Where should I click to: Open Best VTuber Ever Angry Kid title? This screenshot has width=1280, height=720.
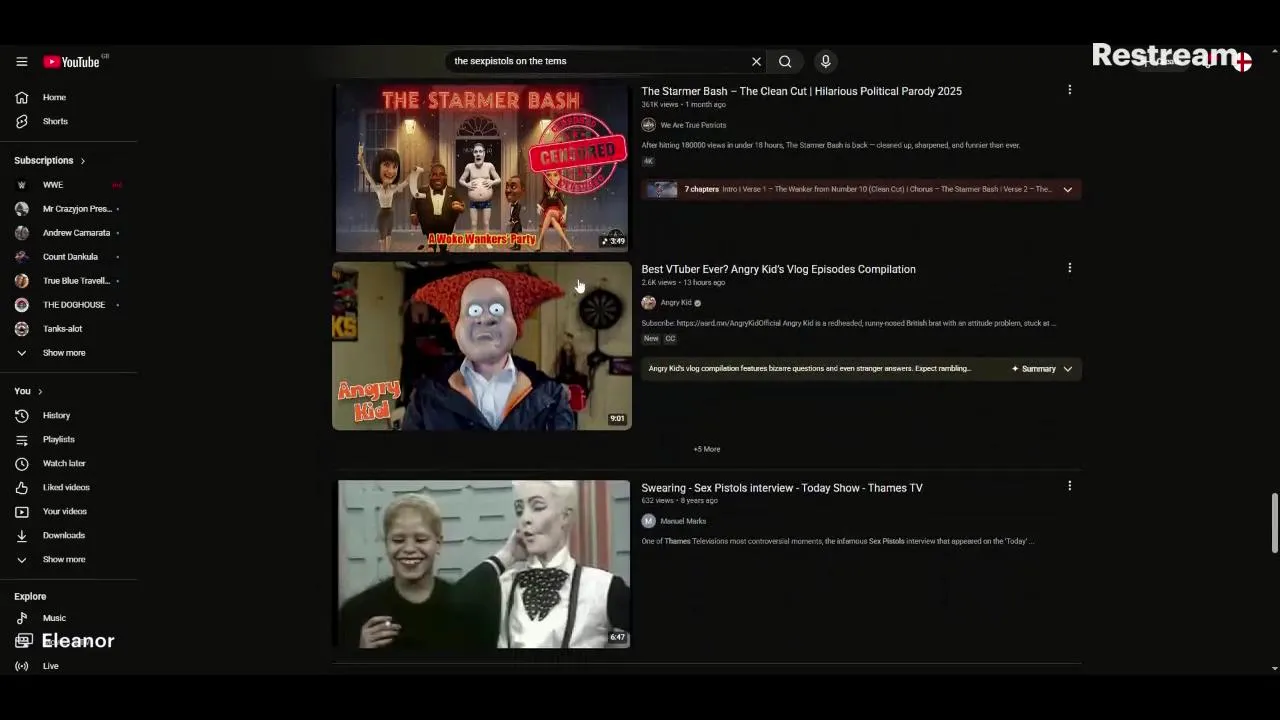[x=778, y=269]
